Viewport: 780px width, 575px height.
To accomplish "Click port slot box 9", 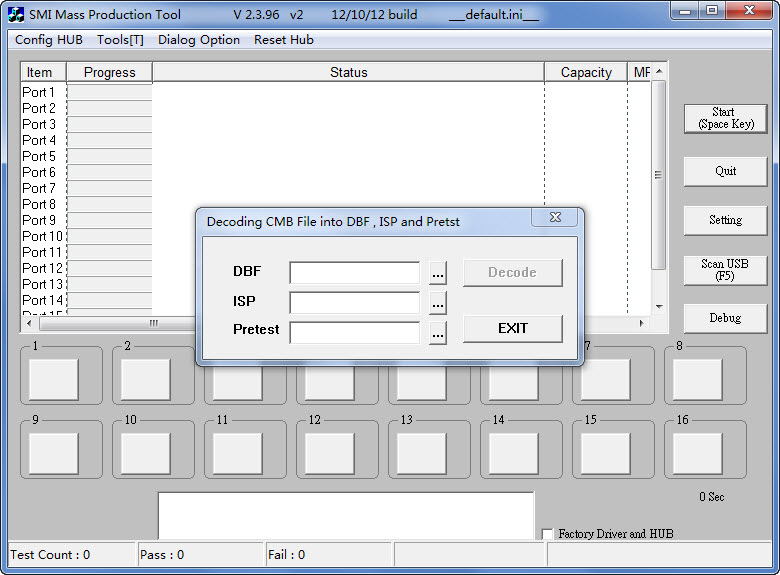I will click(54, 453).
